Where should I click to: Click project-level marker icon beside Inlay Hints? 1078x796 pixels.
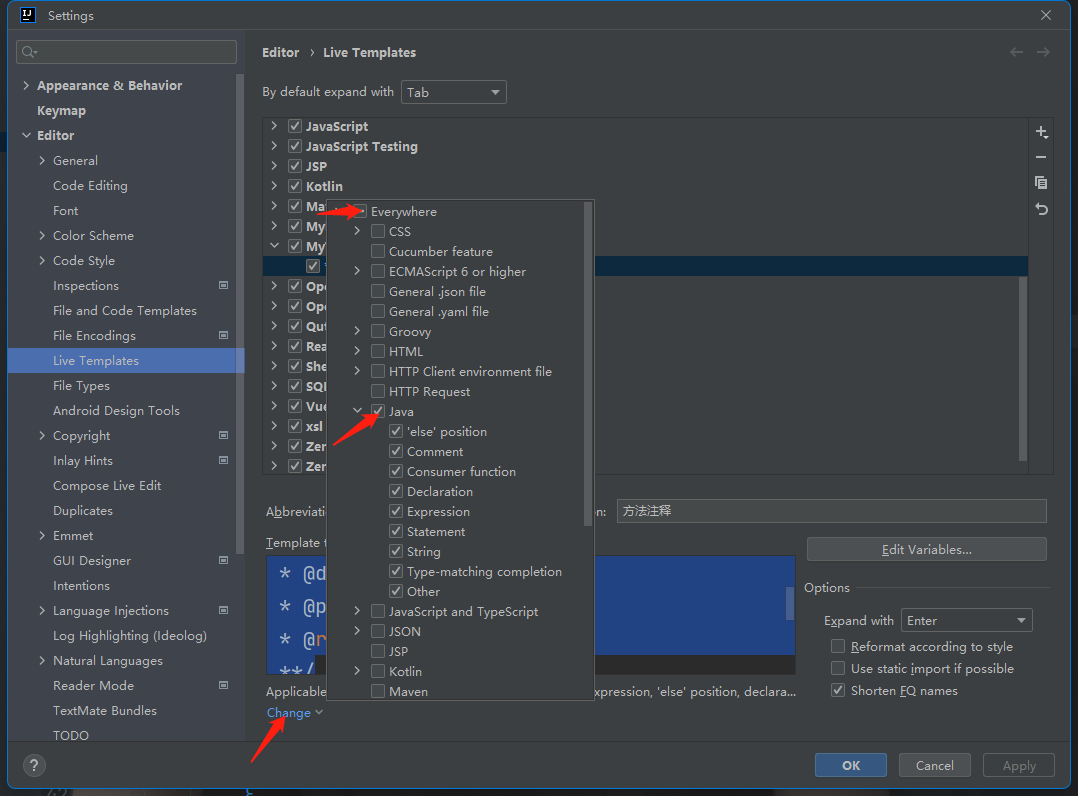[223, 460]
